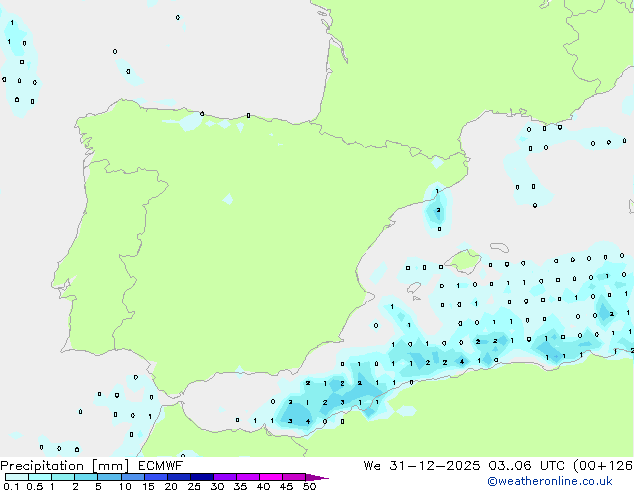
Task: Click the '(00+126' forecast offset text
Action: tap(602, 466)
